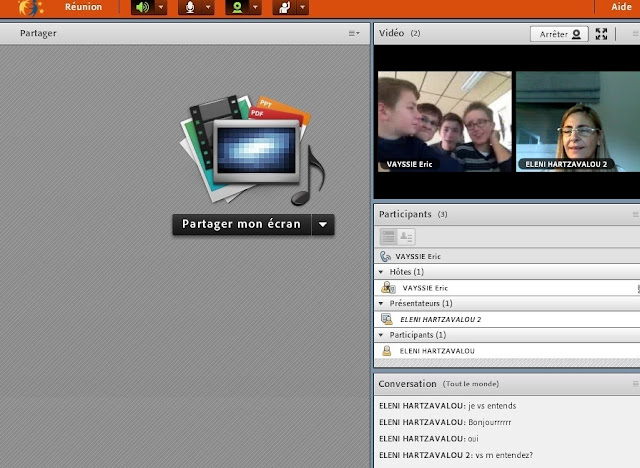Collapse the Participants (1) group
Image resolution: width=640 pixels, height=468 pixels.
pos(381,335)
